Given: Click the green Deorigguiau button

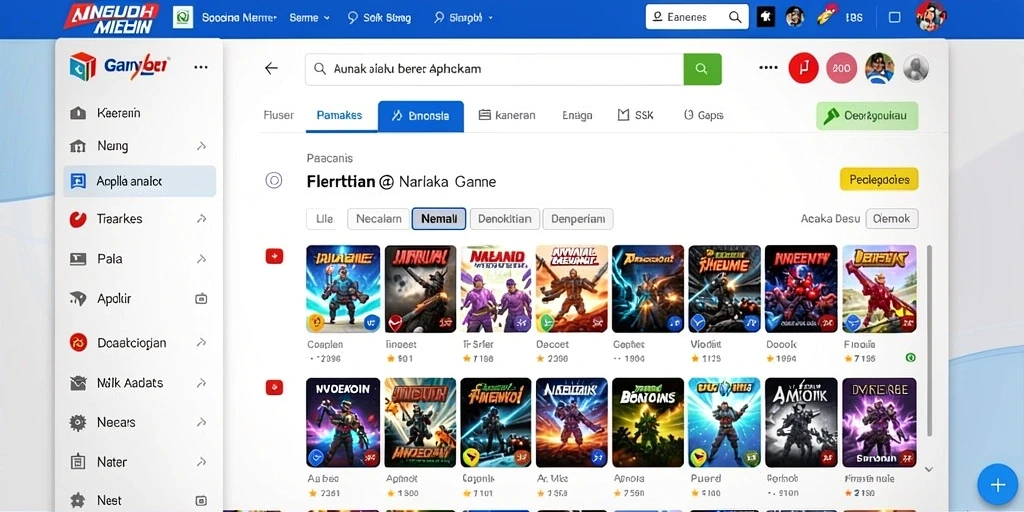Looking at the screenshot, I should [x=867, y=116].
